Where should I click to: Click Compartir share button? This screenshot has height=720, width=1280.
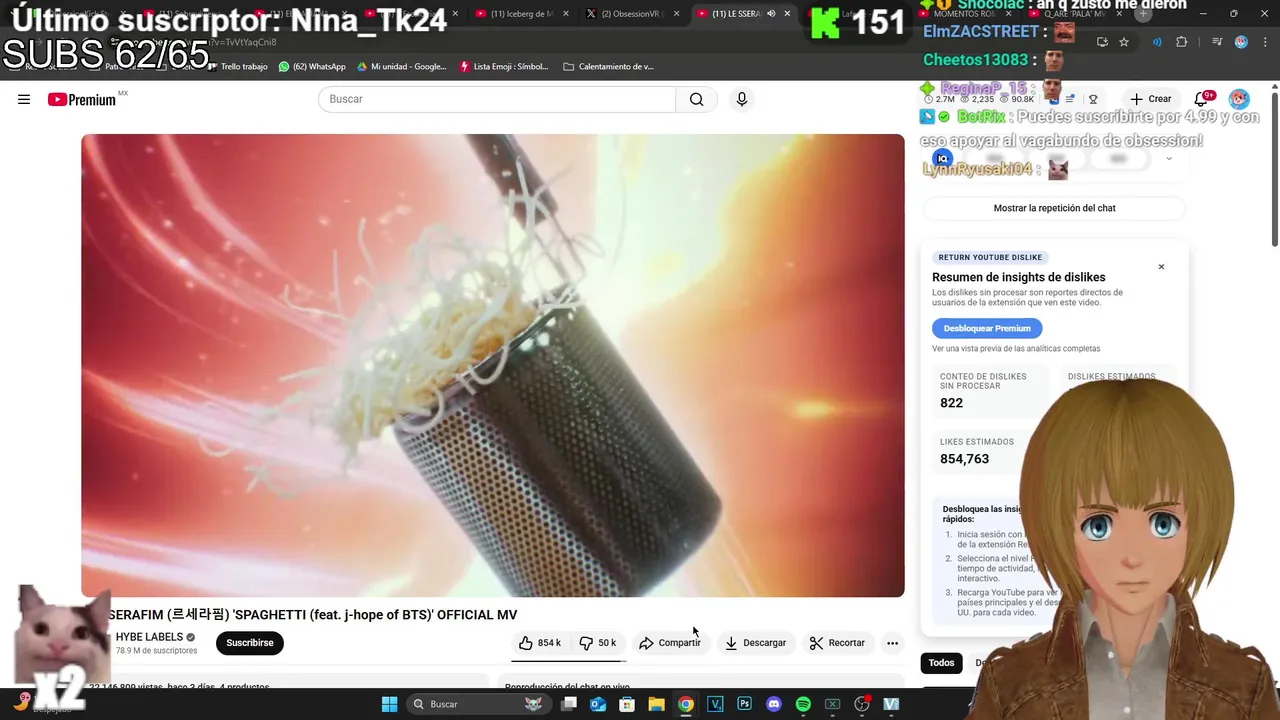point(670,643)
